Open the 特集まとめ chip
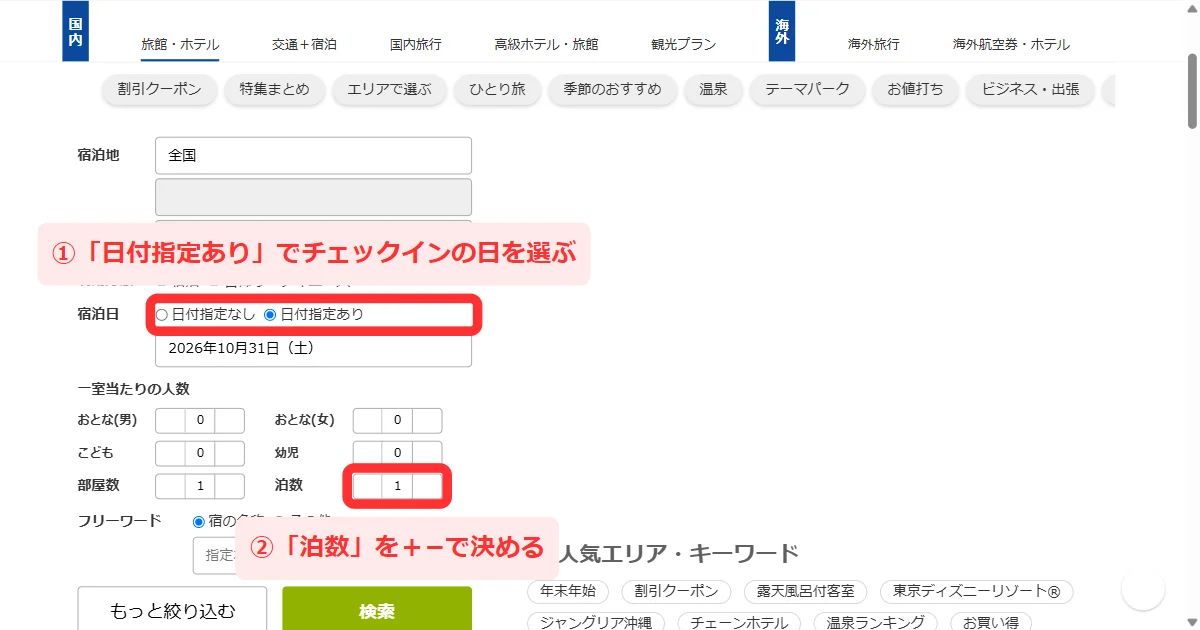1200x630 pixels. pos(274,89)
